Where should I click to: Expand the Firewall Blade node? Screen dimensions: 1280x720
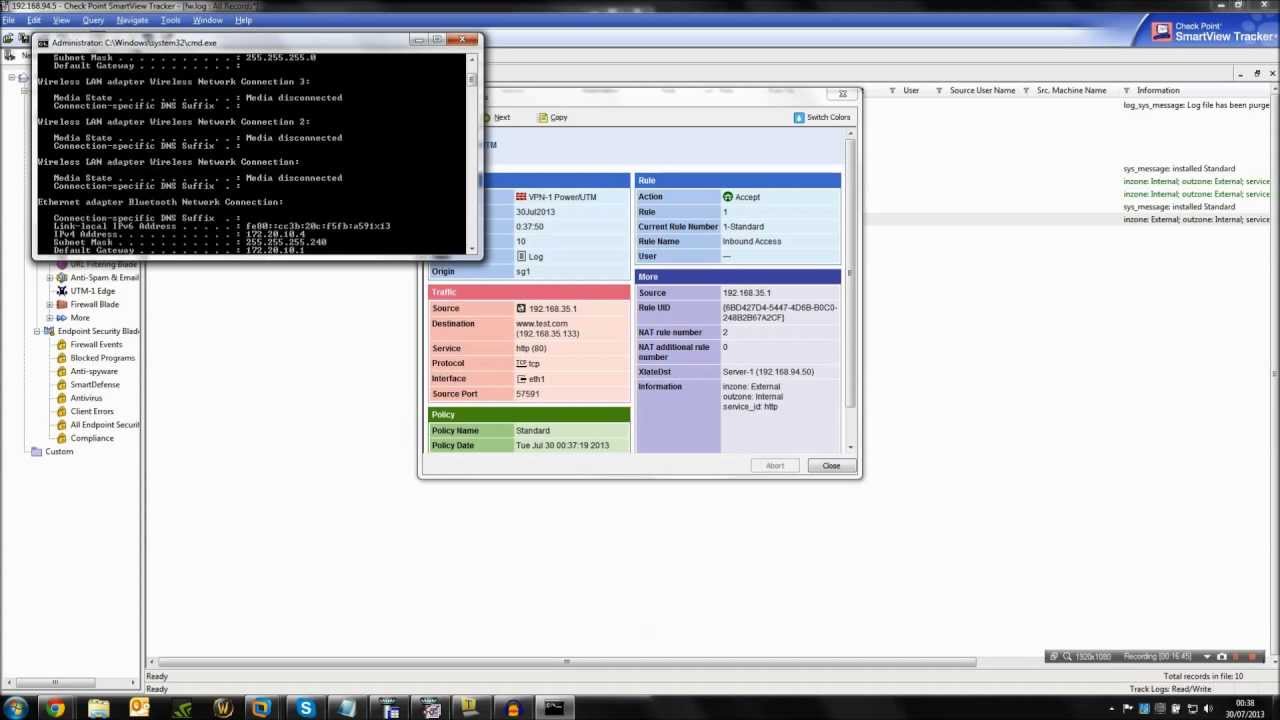[x=49, y=304]
